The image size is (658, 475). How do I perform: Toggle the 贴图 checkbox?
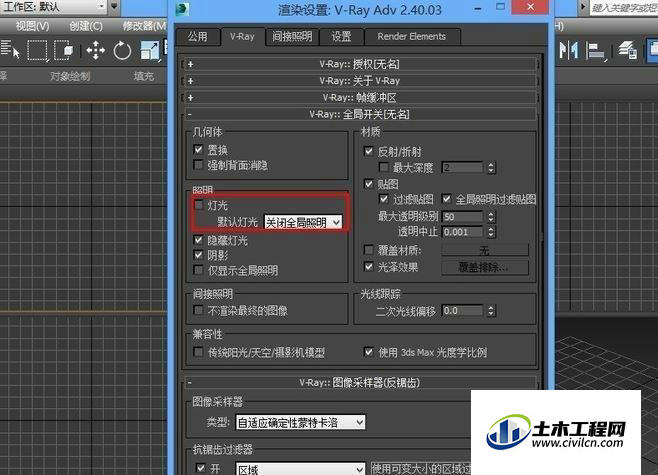pos(368,184)
